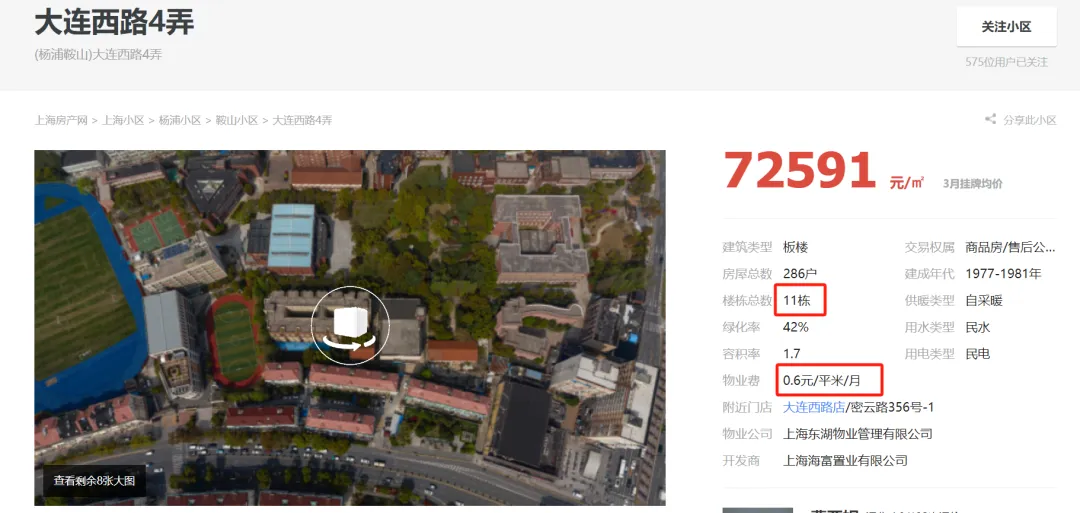
Task: Select 鞍山小区 in the breadcrumb trail
Action: click(237, 120)
